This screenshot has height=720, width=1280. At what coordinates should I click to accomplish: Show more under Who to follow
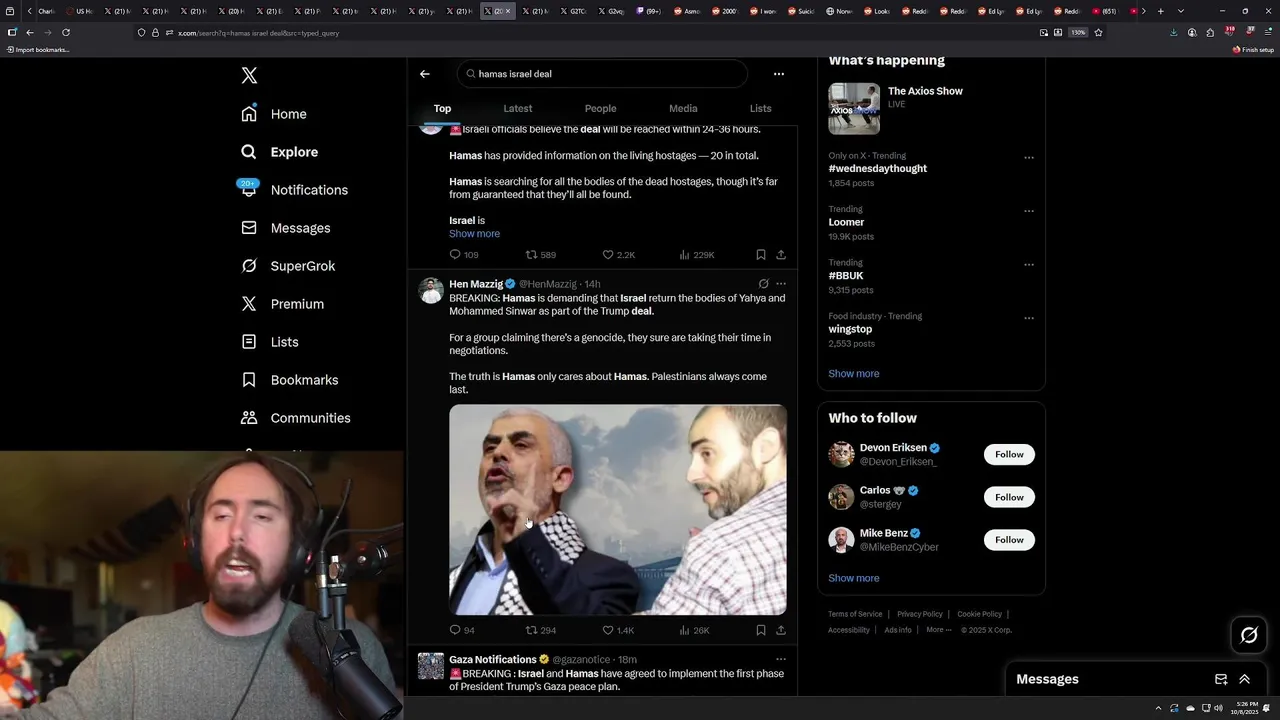pyautogui.click(x=854, y=578)
